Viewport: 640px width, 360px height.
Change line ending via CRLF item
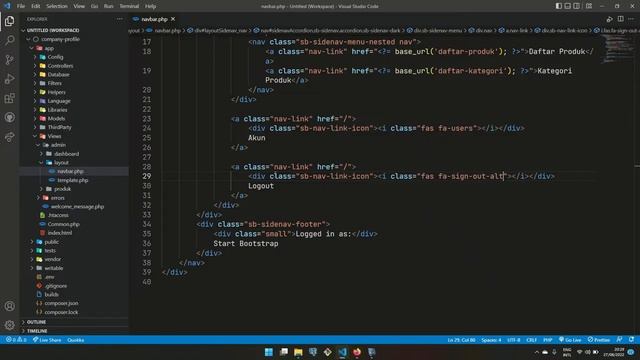531,340
